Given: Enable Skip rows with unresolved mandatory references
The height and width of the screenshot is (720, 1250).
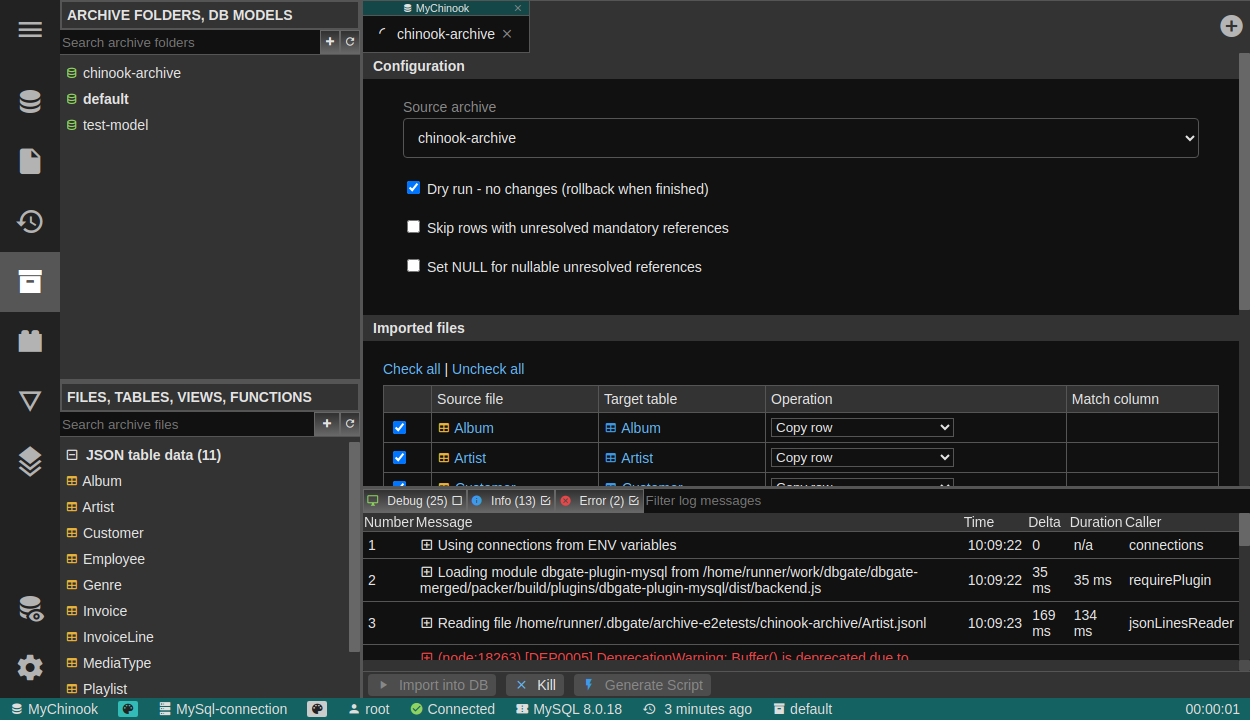Looking at the screenshot, I should [413, 227].
